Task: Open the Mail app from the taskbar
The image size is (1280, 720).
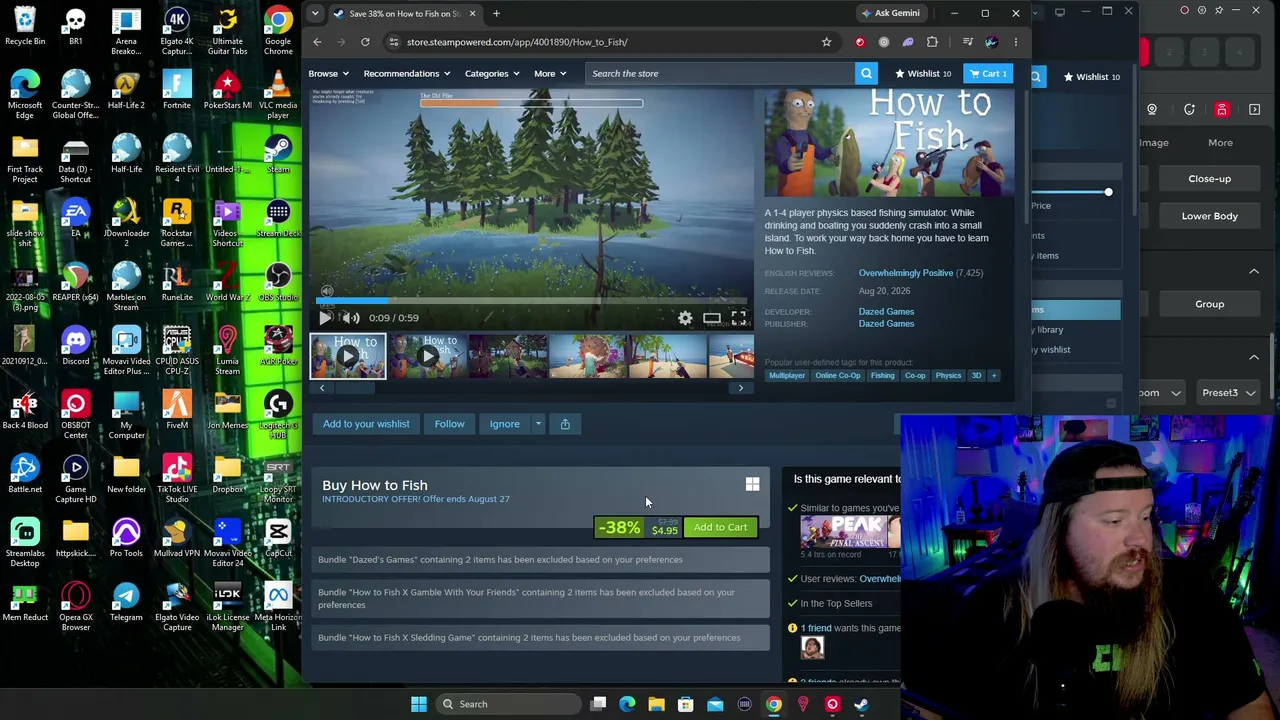Action: click(715, 704)
